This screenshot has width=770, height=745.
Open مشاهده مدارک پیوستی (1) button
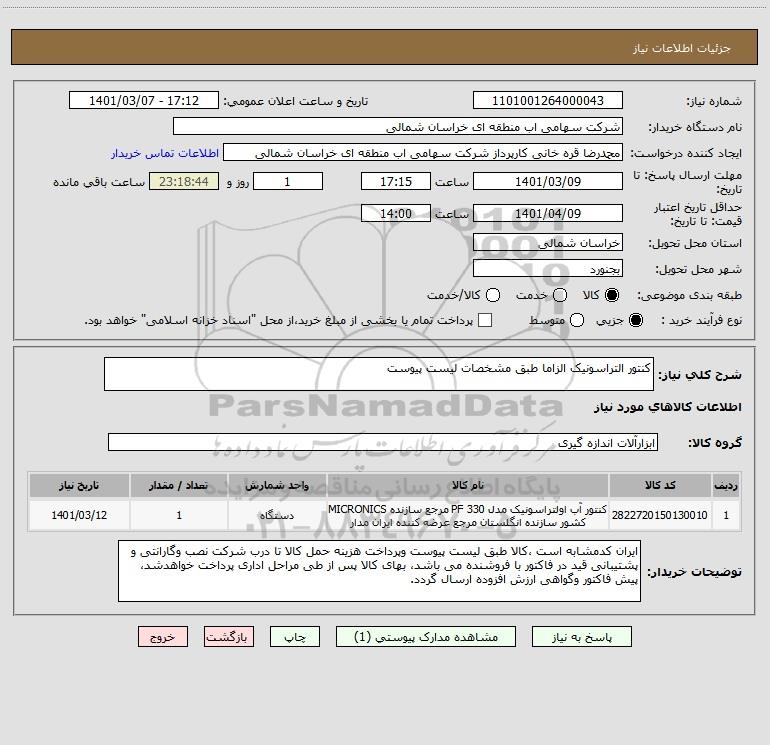tap(426, 637)
